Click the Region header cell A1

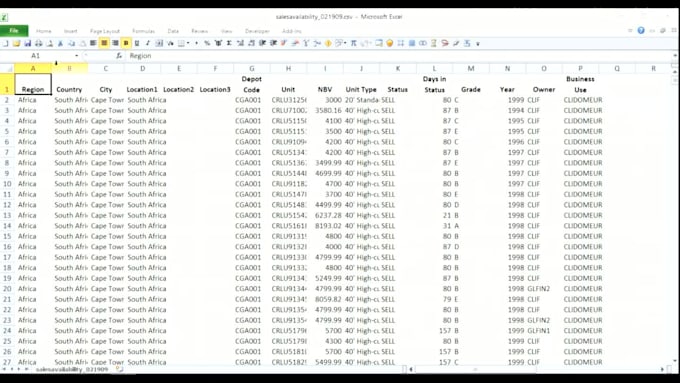[x=33, y=84]
